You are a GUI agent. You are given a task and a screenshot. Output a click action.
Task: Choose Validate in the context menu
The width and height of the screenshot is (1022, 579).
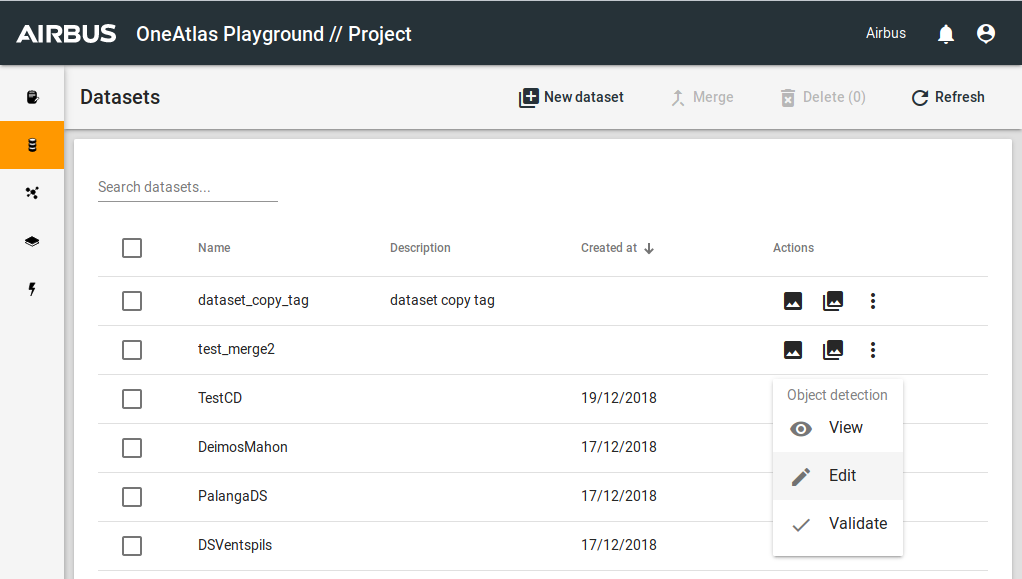838,524
